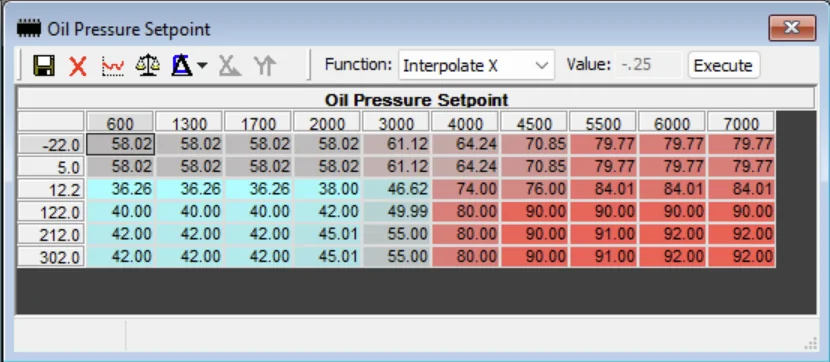Select cell 91.00 in the 212.0 row

(603, 234)
